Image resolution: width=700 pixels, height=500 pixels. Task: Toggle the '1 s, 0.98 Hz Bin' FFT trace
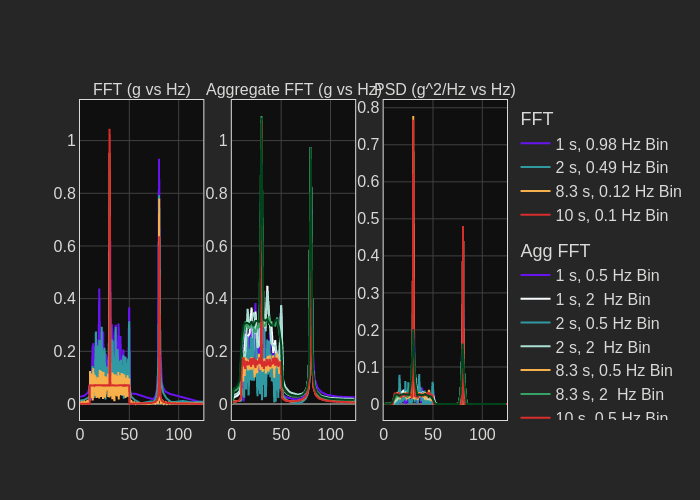pos(611,144)
